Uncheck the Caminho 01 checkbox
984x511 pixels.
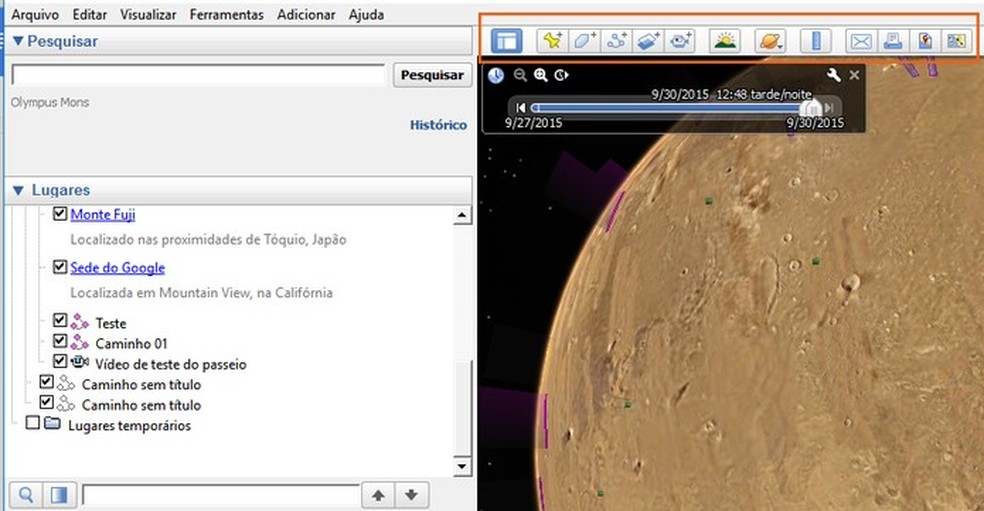(x=60, y=341)
